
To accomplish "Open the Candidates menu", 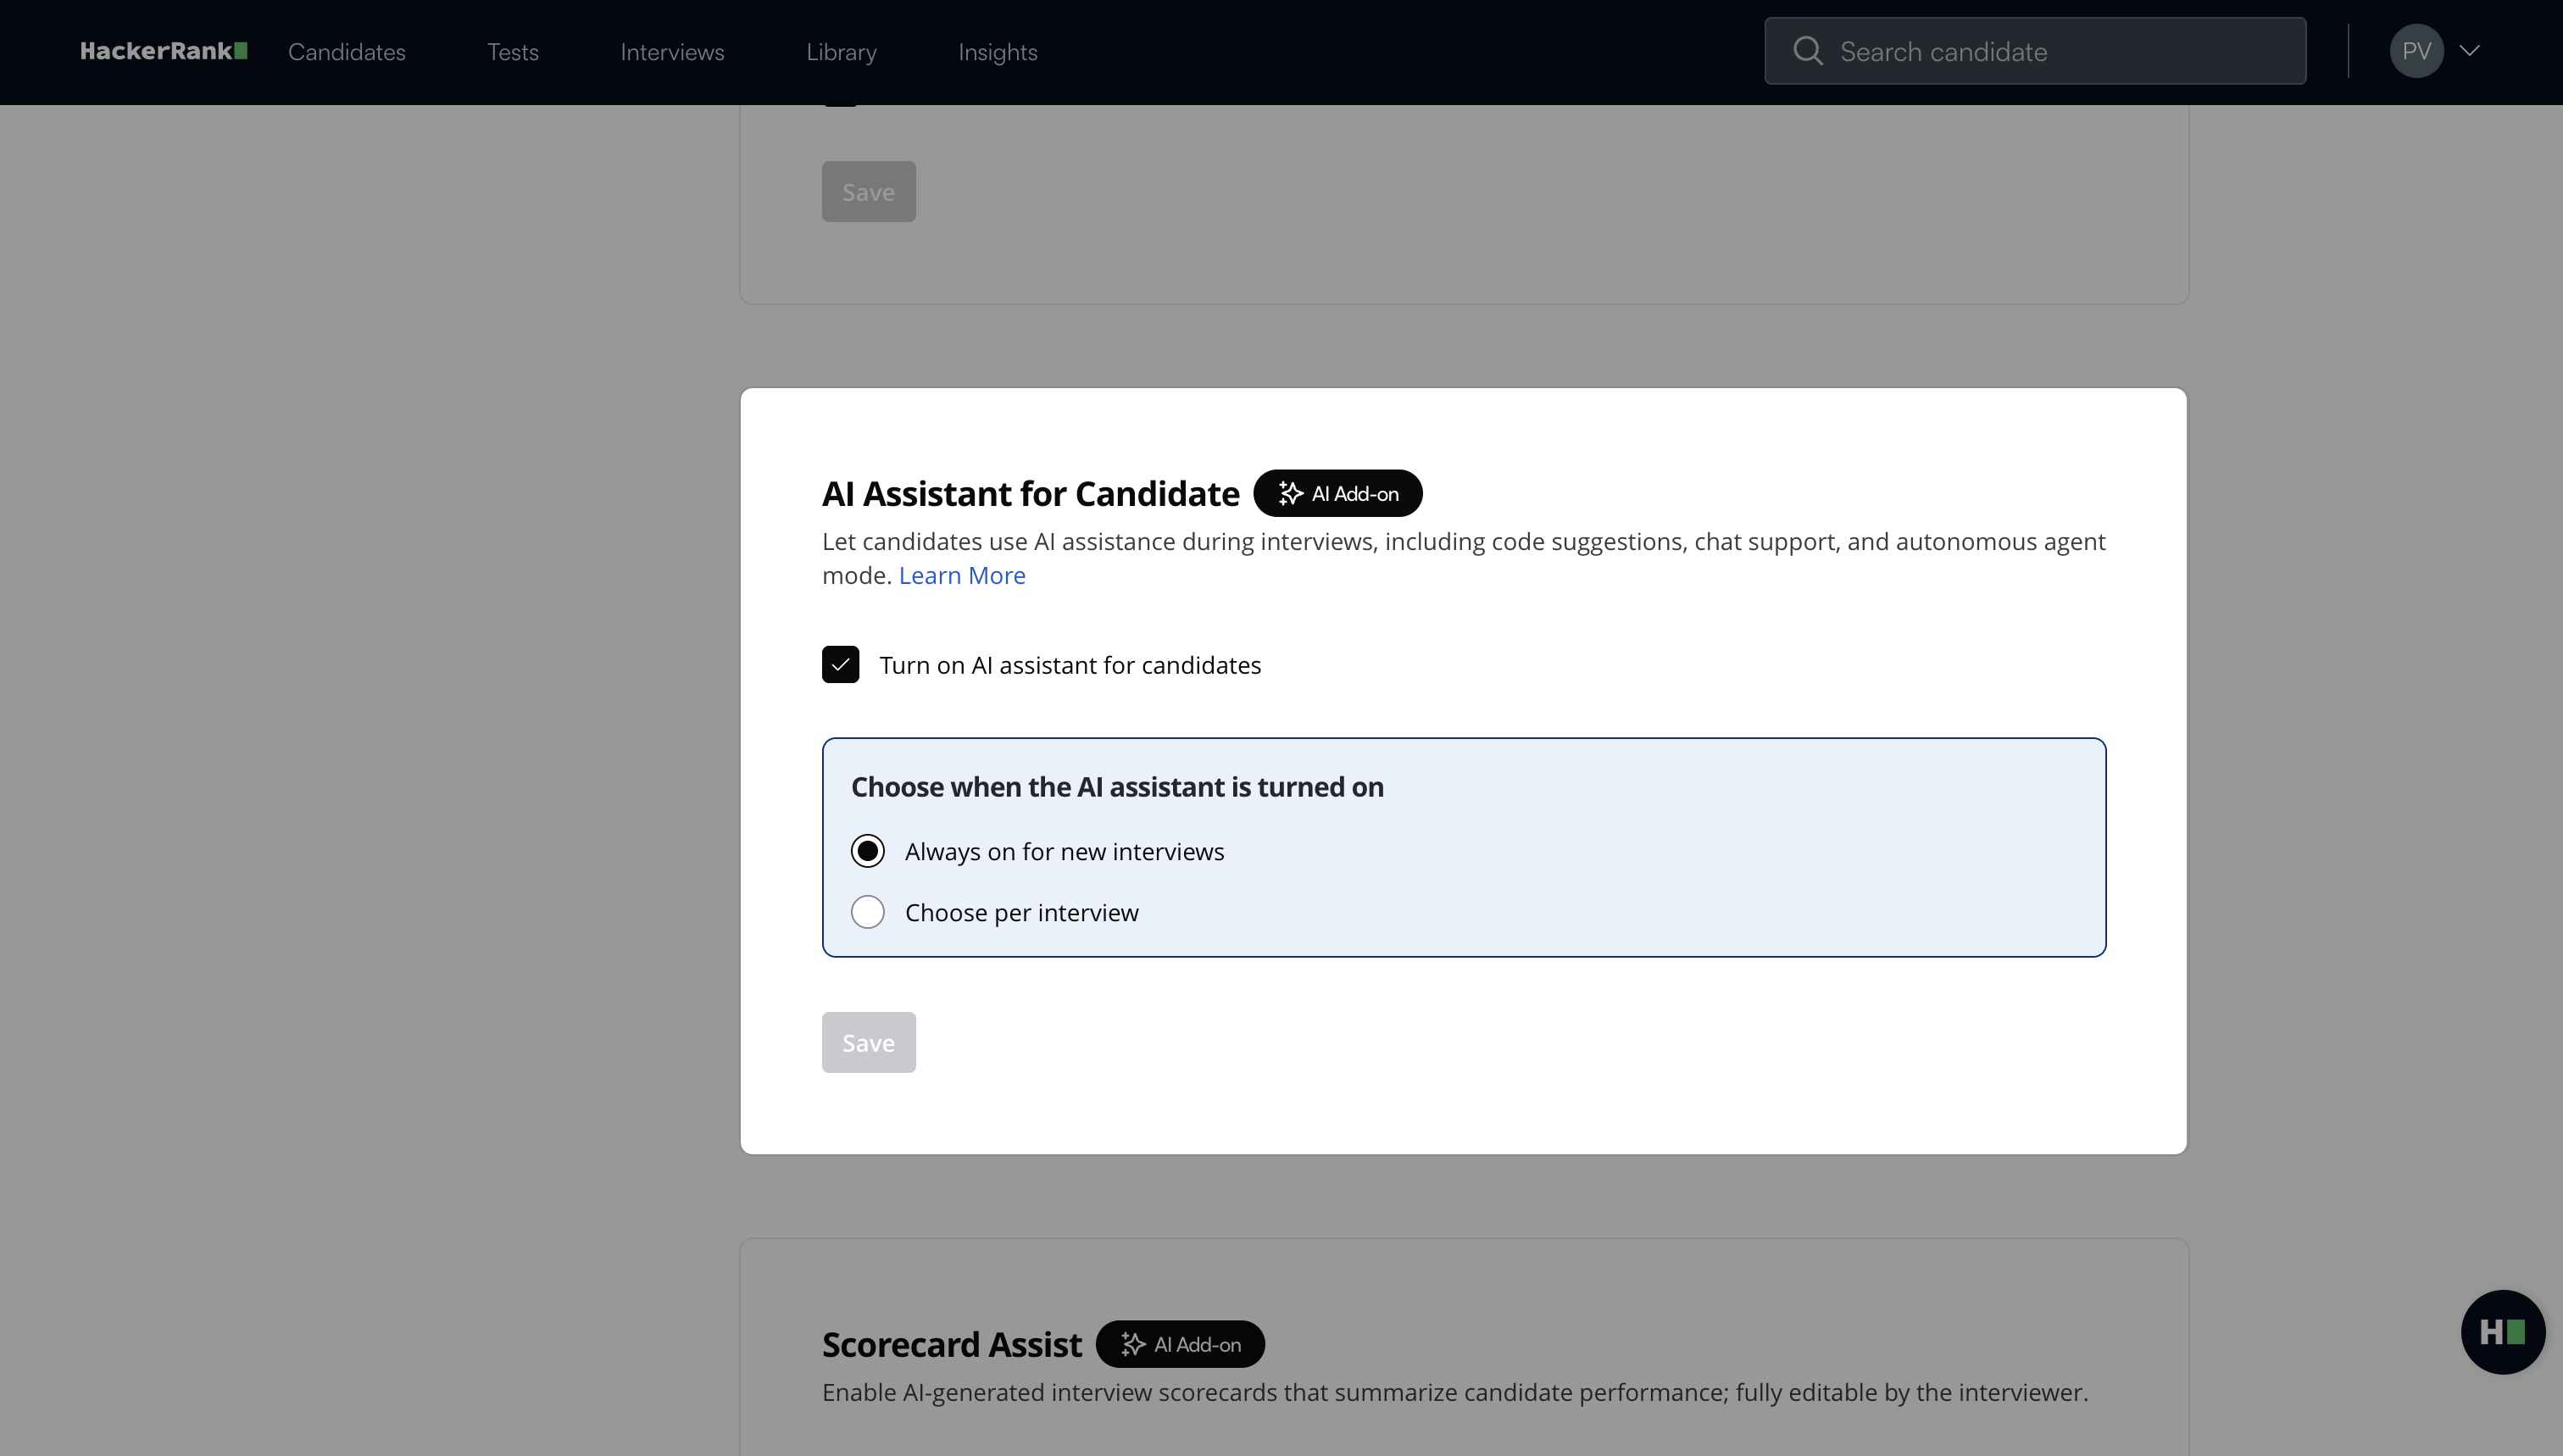I will pos(346,52).
